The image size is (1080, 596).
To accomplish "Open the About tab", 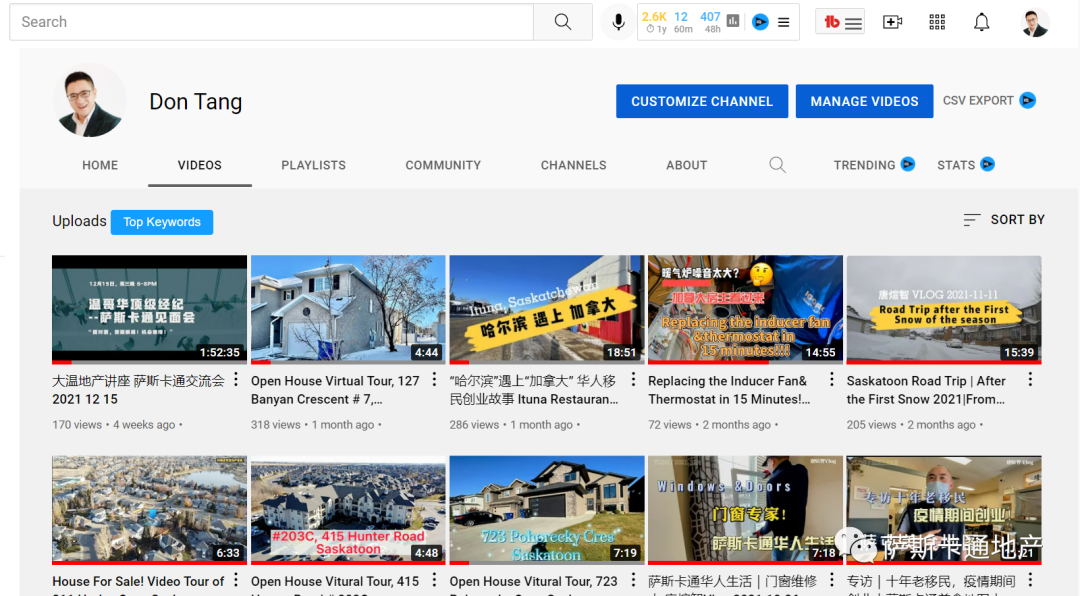I will click(x=686, y=165).
